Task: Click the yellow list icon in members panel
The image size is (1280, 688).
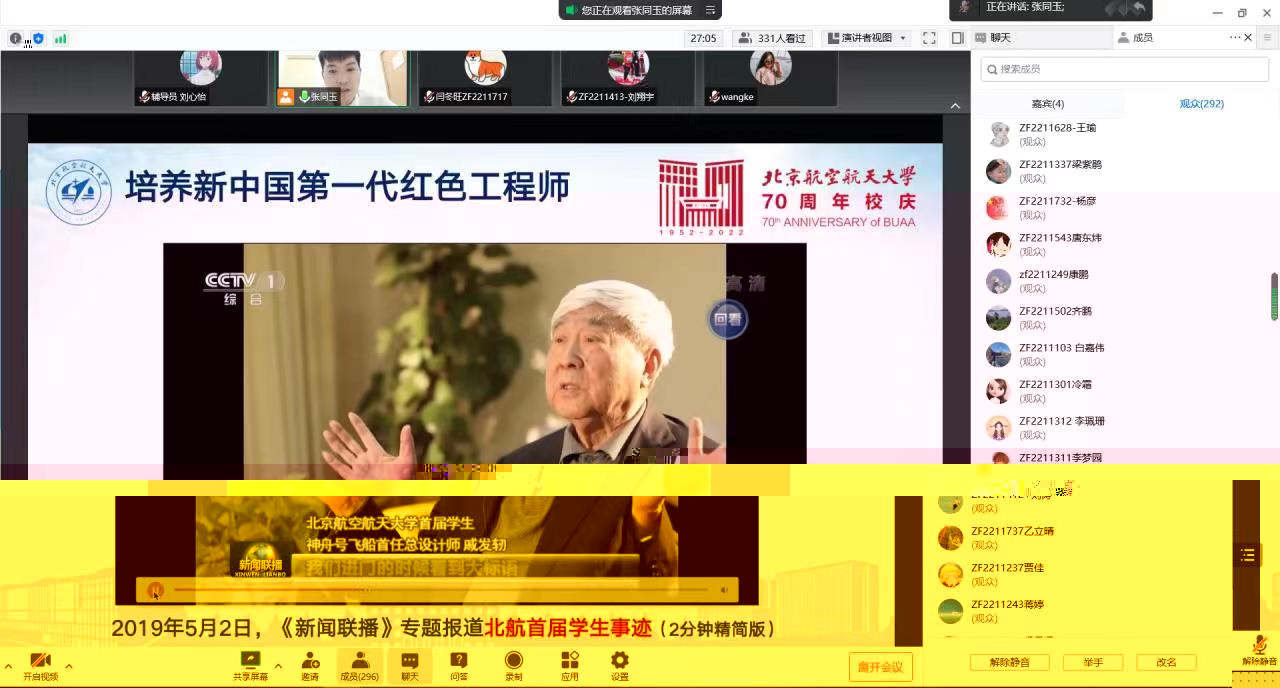Action: (x=1247, y=556)
